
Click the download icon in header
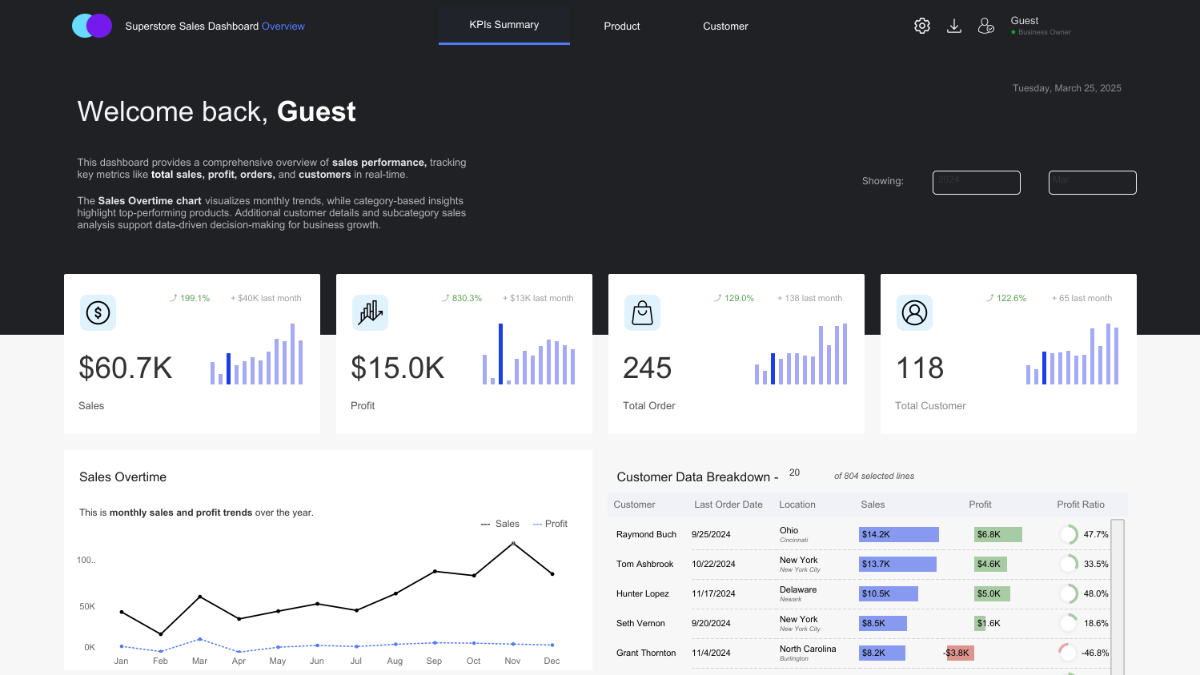954,26
